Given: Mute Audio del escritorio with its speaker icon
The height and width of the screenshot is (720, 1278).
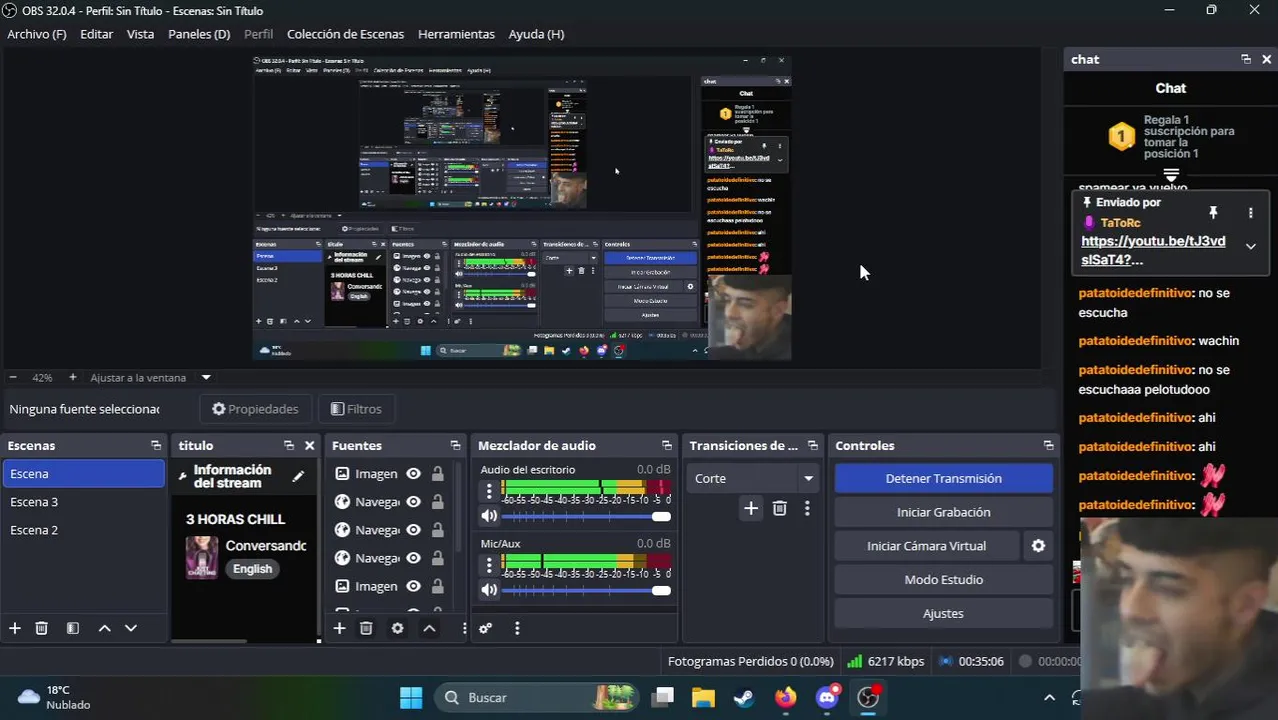Looking at the screenshot, I should click(489, 516).
